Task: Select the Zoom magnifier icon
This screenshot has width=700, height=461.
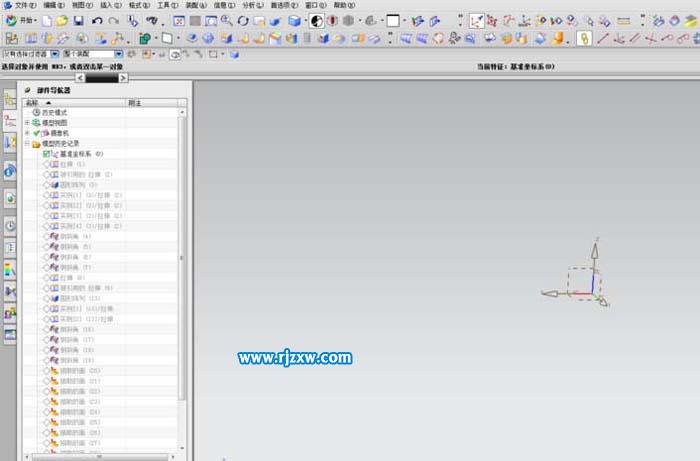Action: (227, 21)
